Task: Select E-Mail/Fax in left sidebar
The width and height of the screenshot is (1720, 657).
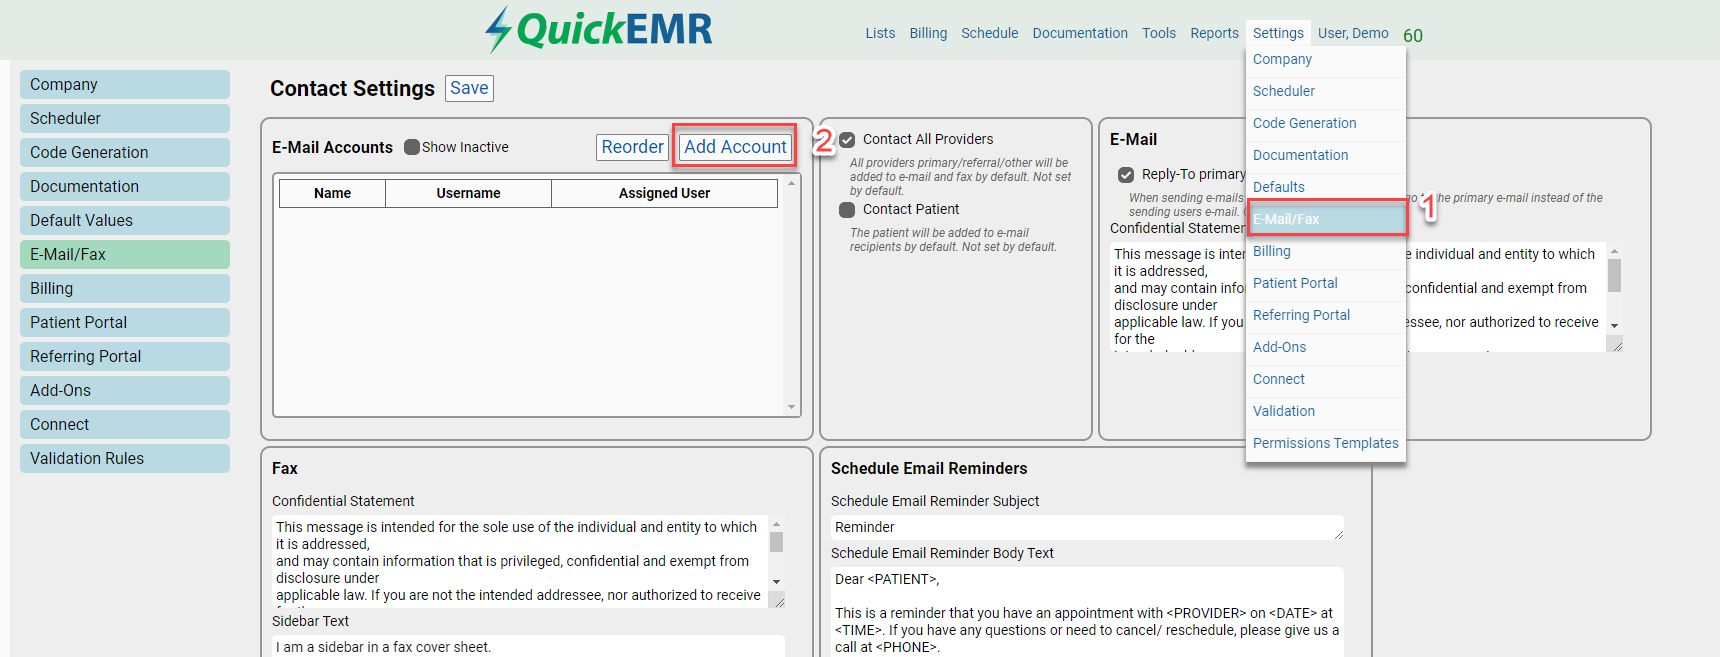Action: [x=125, y=255]
